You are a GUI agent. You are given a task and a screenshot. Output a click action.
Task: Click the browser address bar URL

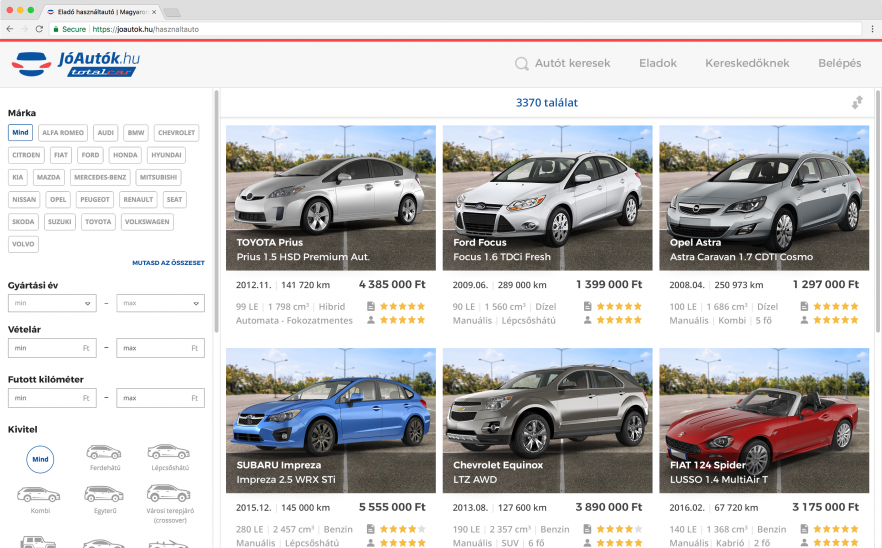click(145, 29)
